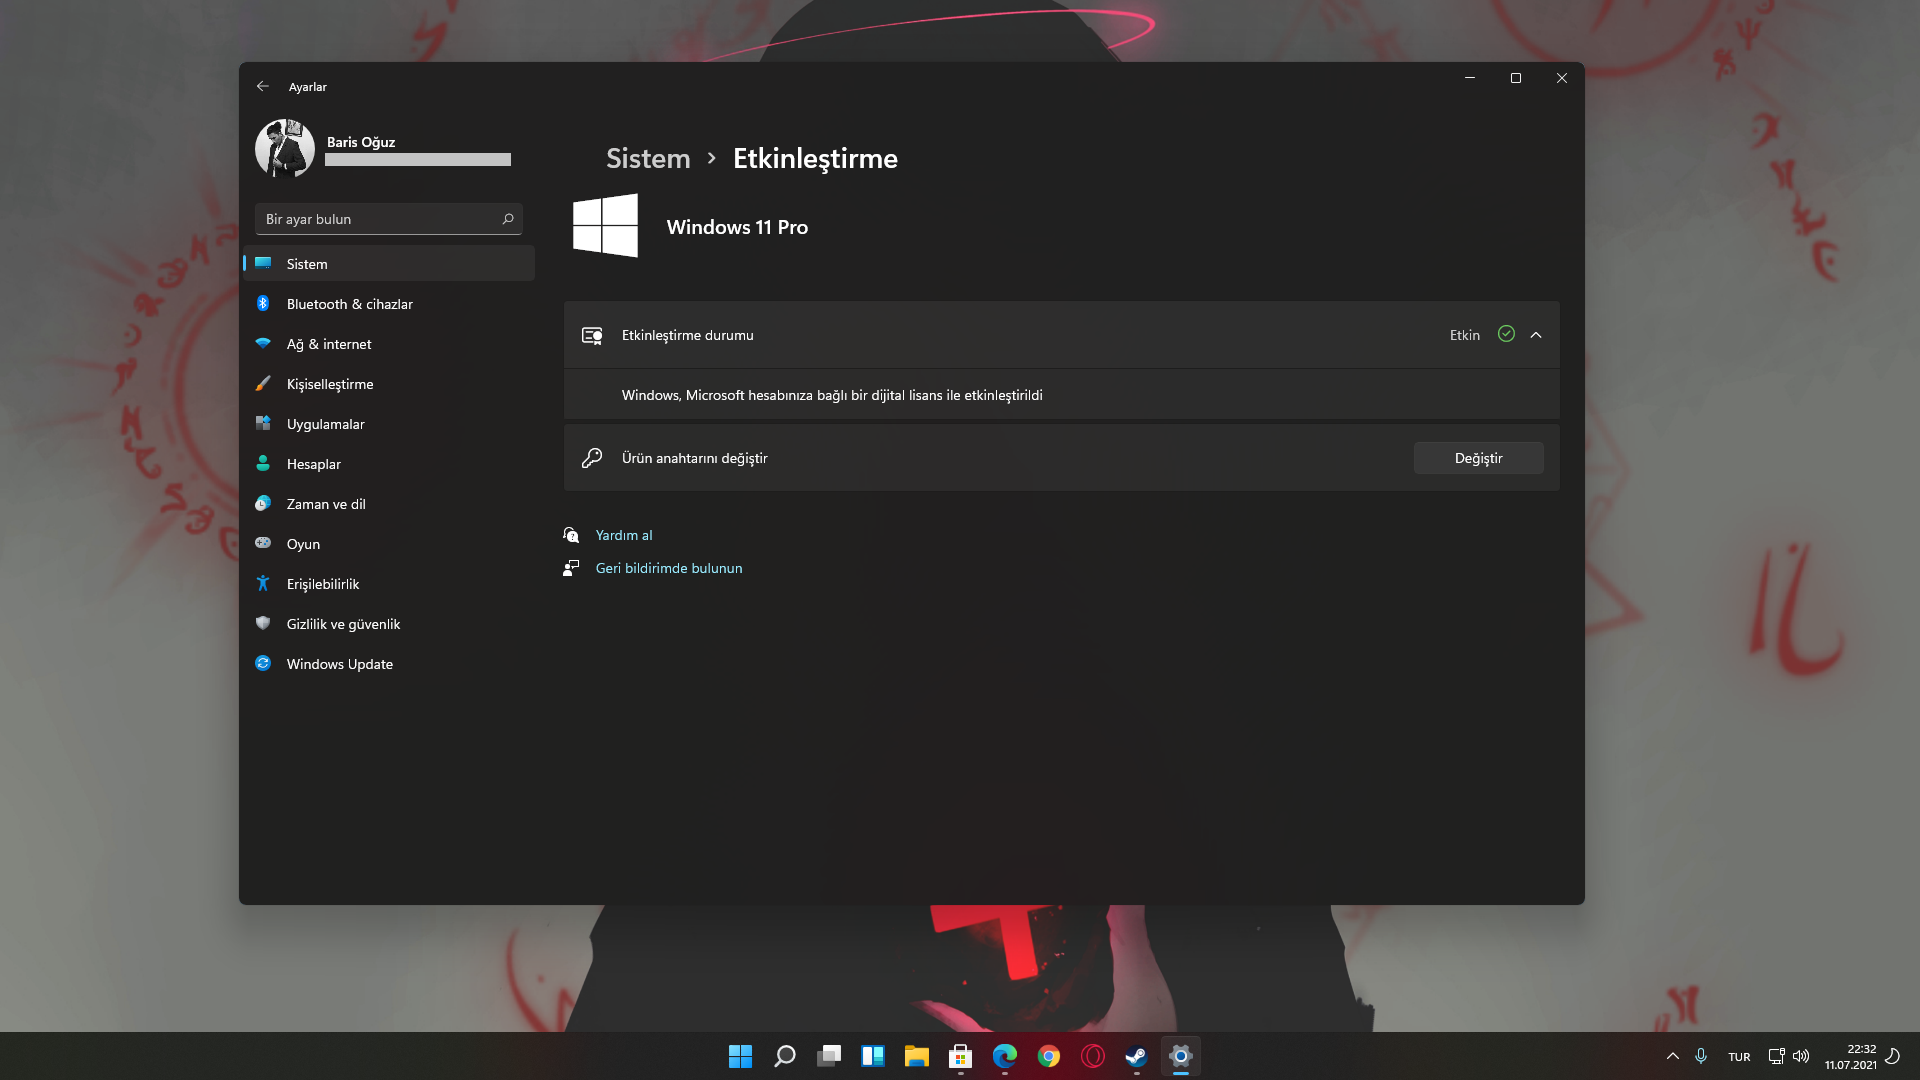This screenshot has width=1920, height=1080.
Task: Open Geri bildirimde bulunun link
Action: pos(668,568)
